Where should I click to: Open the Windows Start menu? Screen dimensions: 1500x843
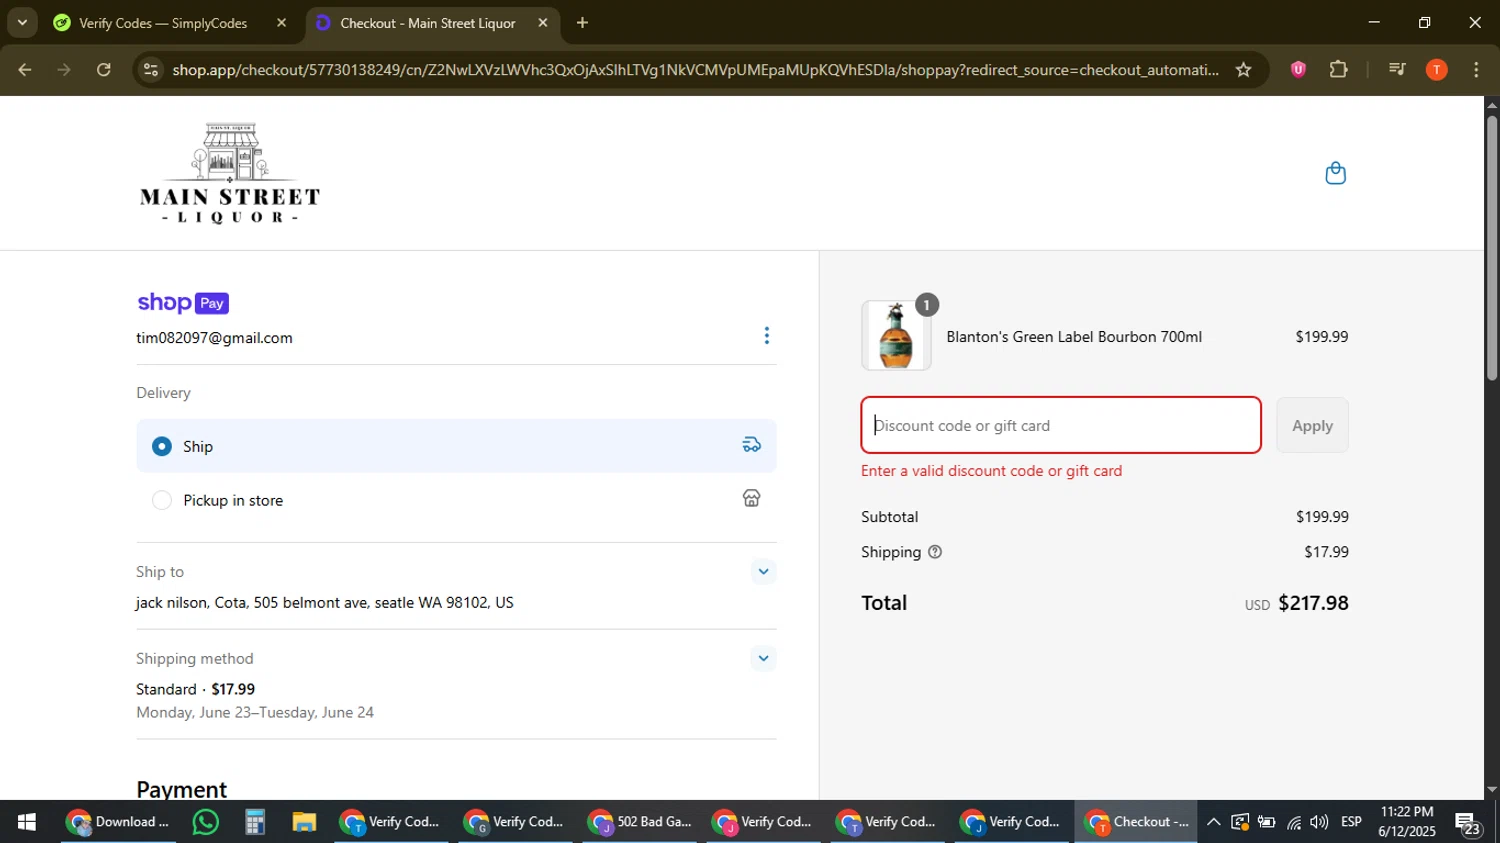(x=27, y=822)
